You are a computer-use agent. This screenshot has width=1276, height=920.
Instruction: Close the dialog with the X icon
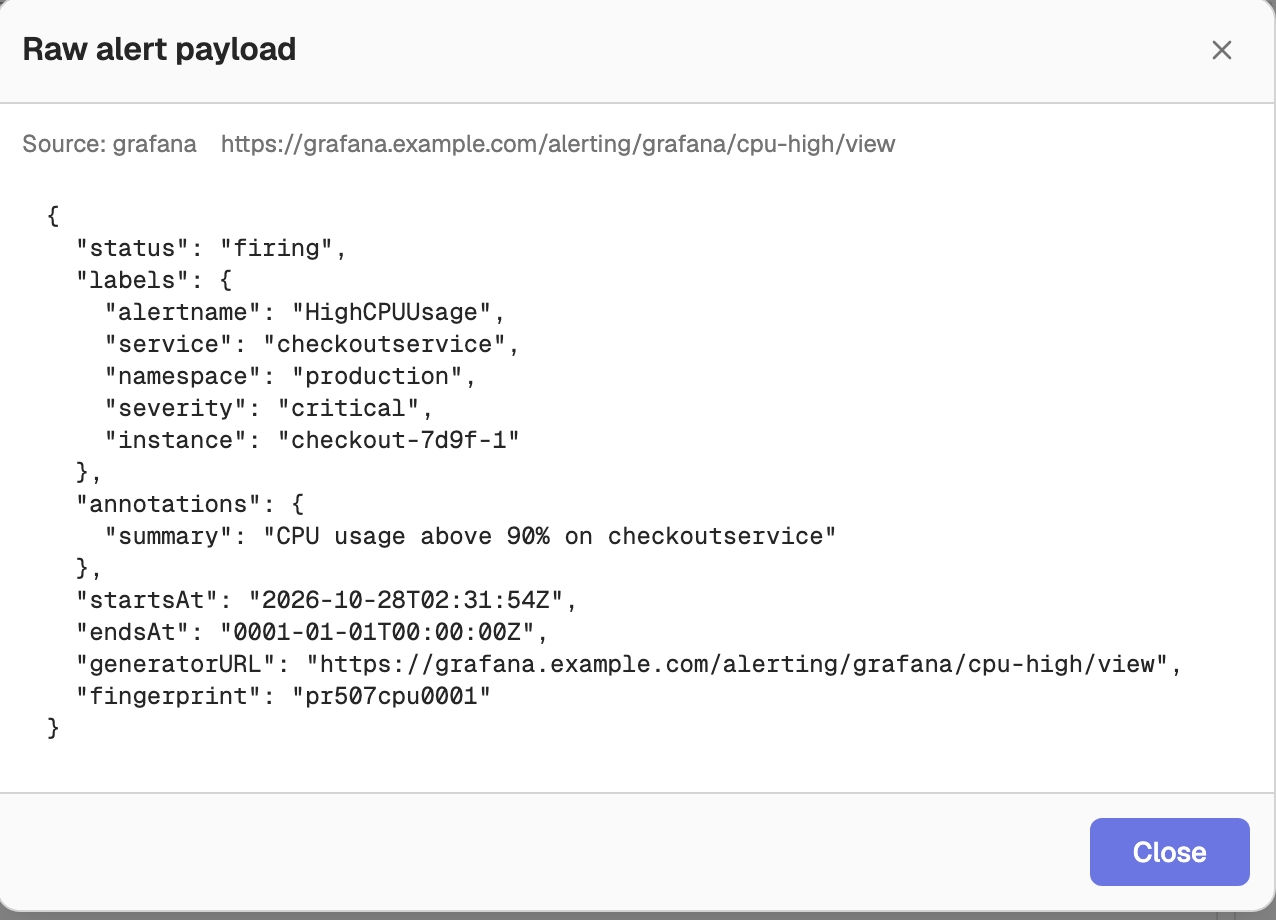coord(1221,50)
